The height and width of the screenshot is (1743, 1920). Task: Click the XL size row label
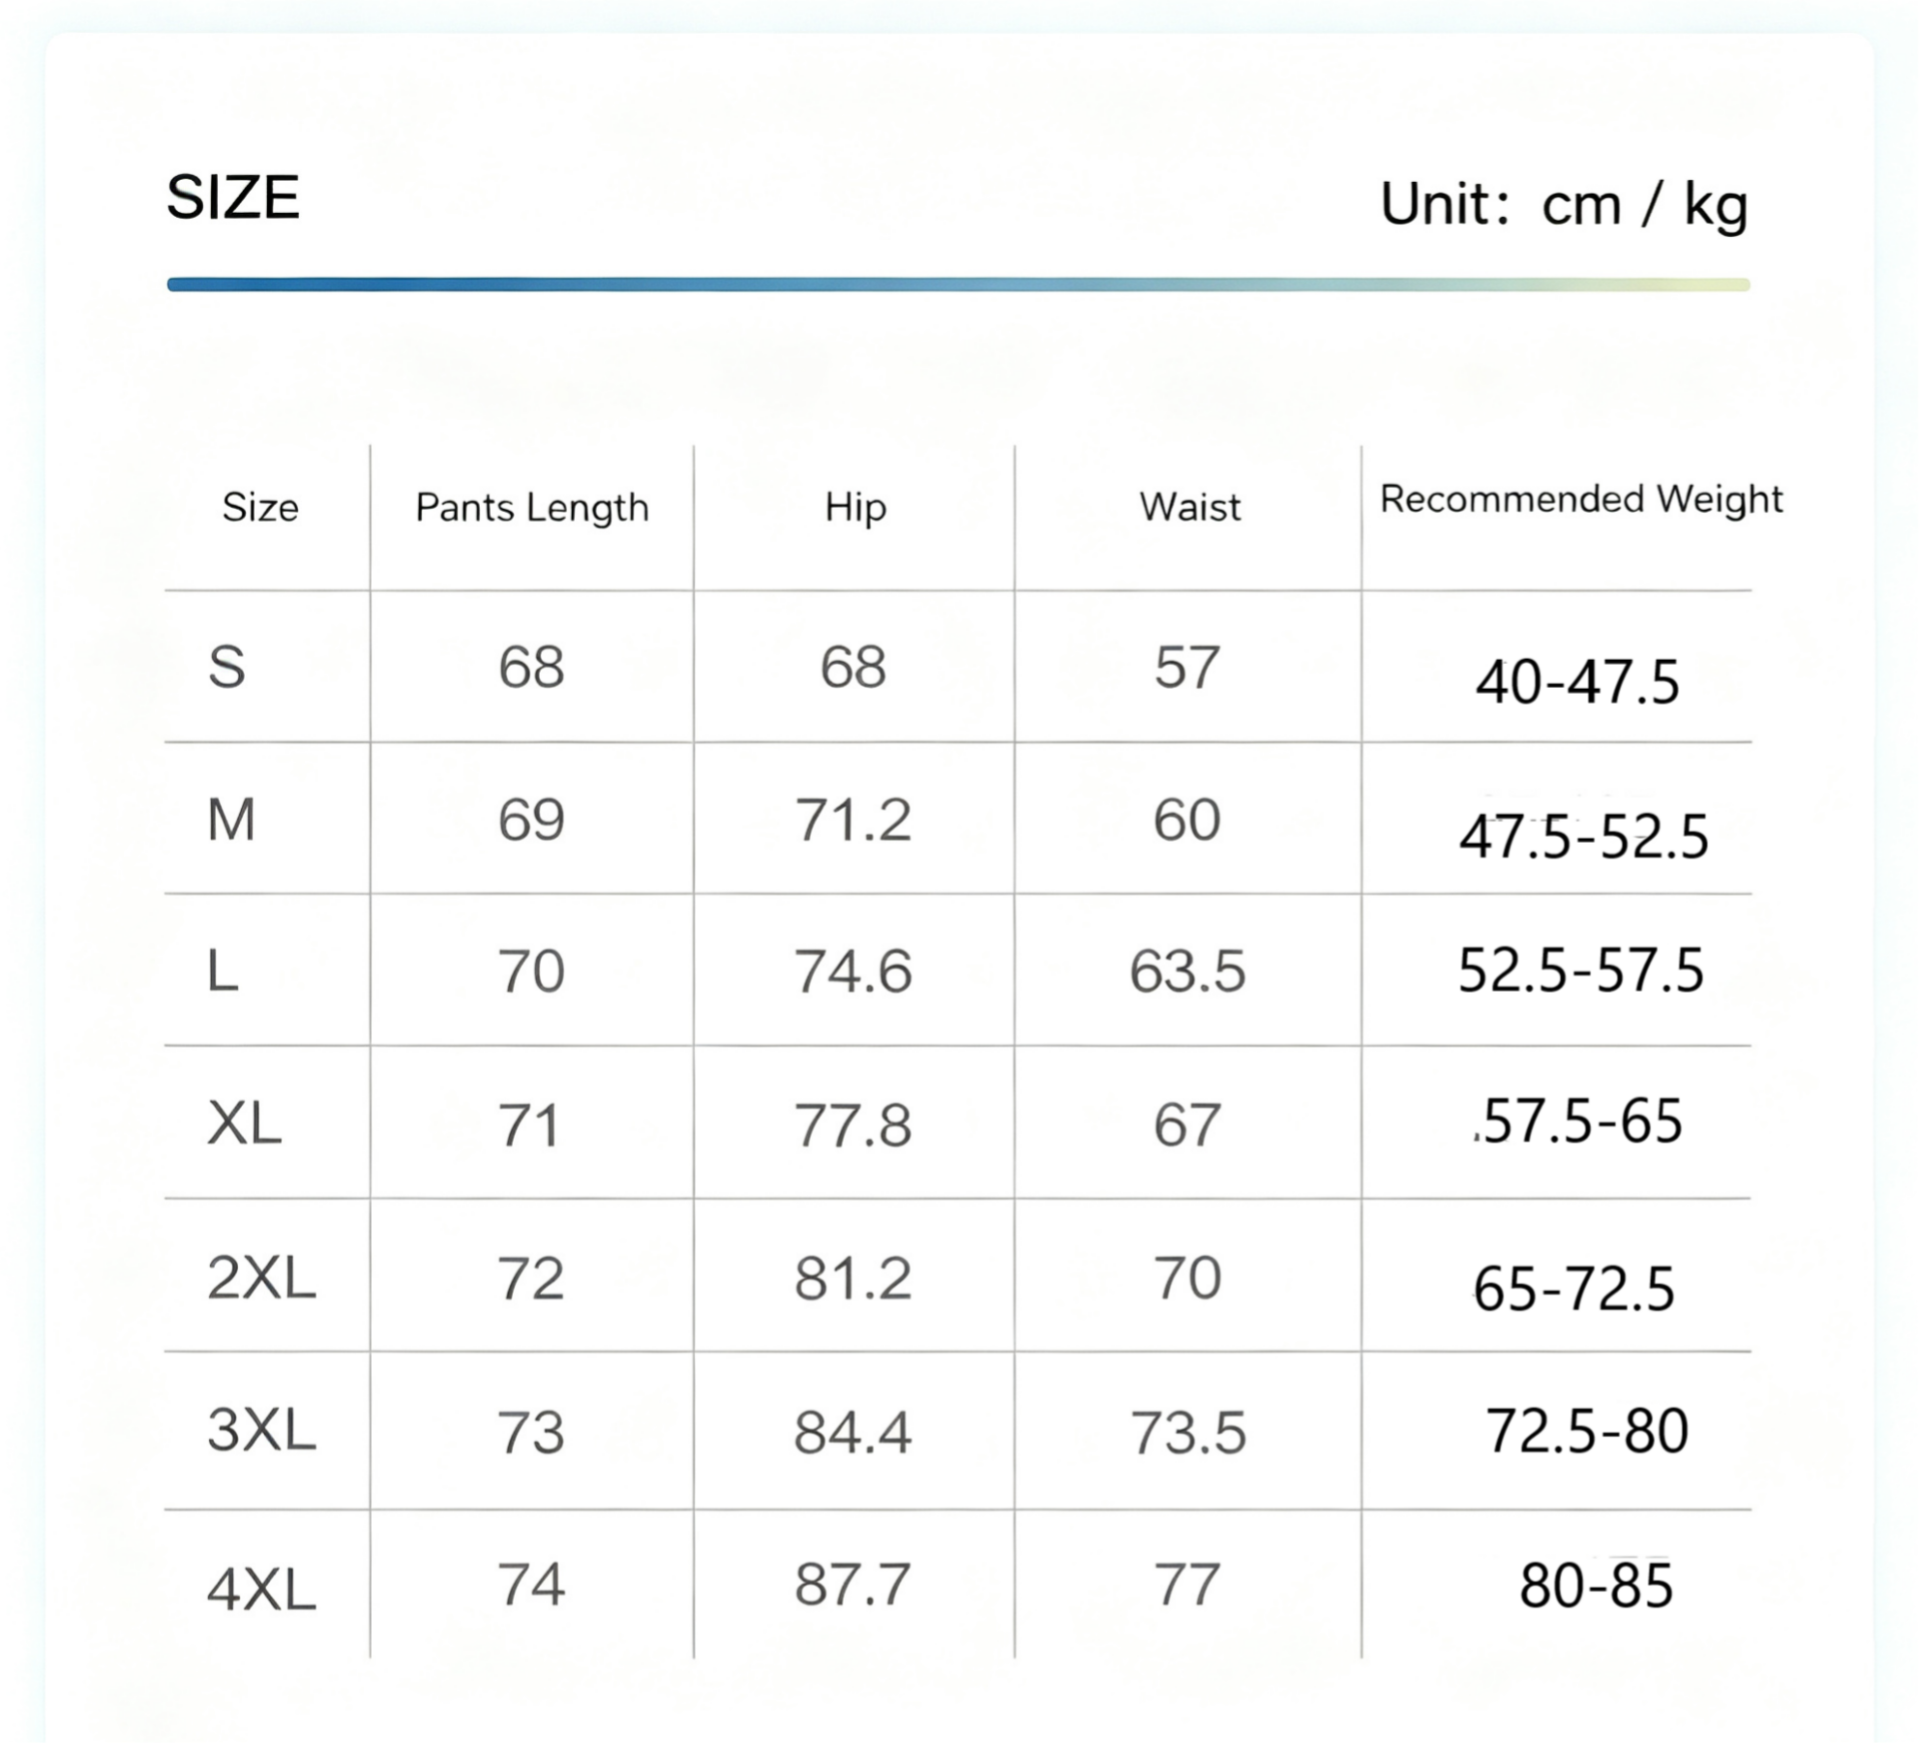click(244, 1123)
